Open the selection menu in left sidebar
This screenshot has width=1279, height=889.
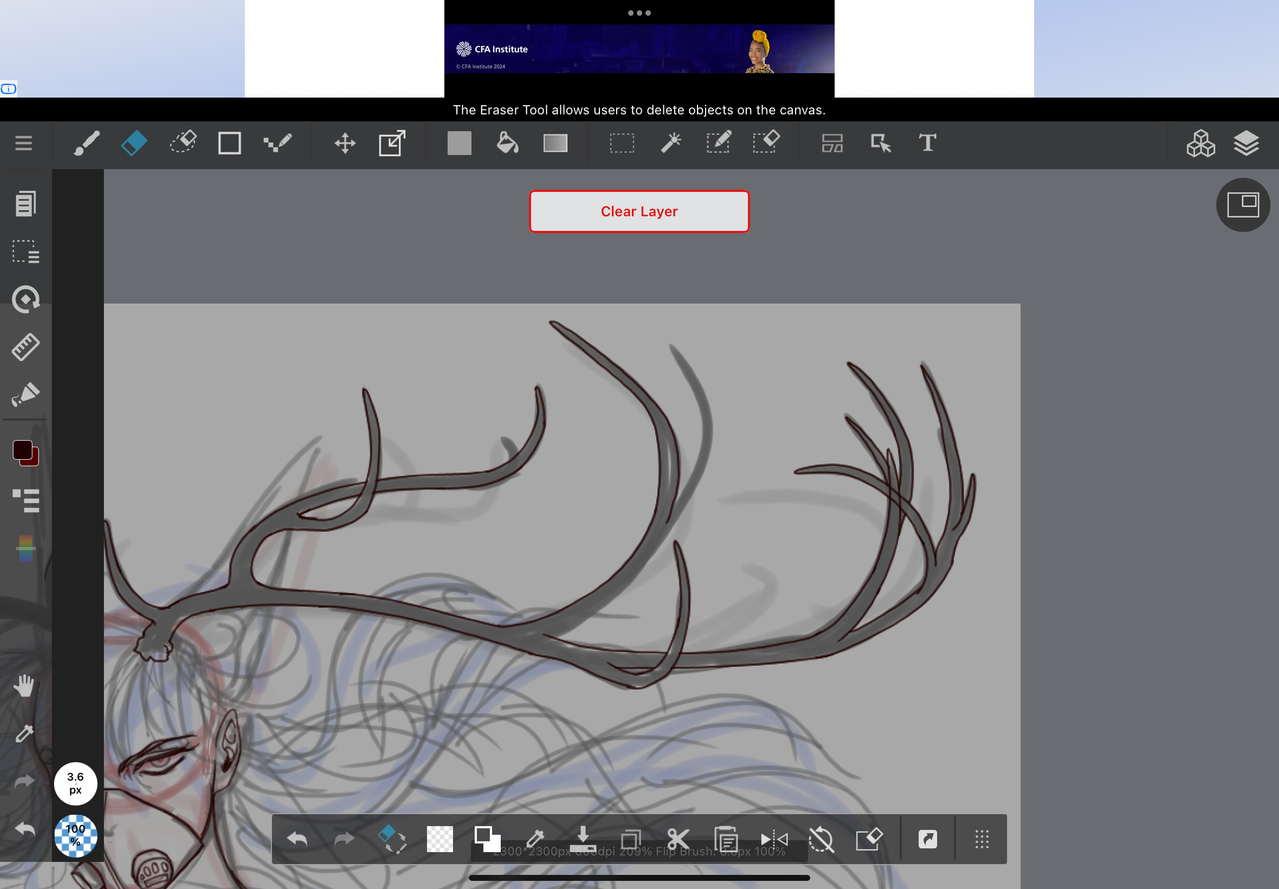pos(25,252)
